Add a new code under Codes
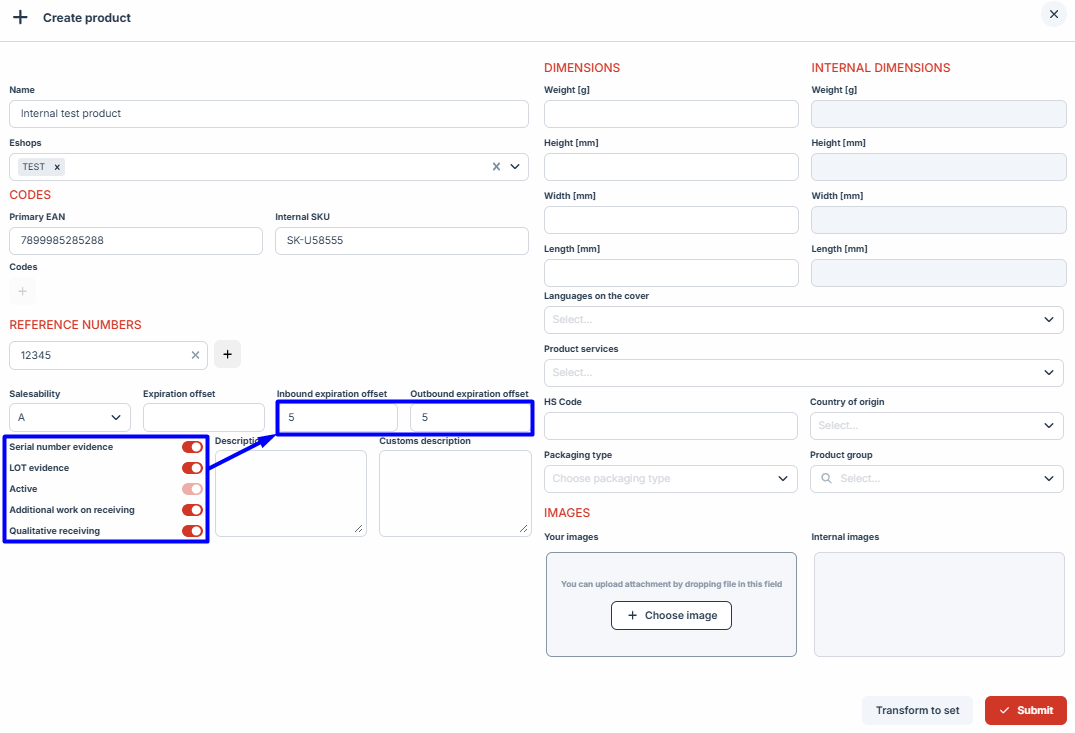1075x733 pixels. pos(22,291)
